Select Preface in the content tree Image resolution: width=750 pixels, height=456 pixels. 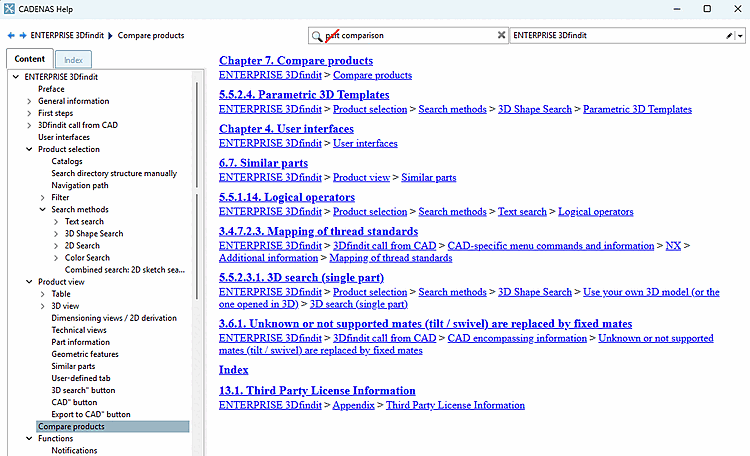point(51,89)
